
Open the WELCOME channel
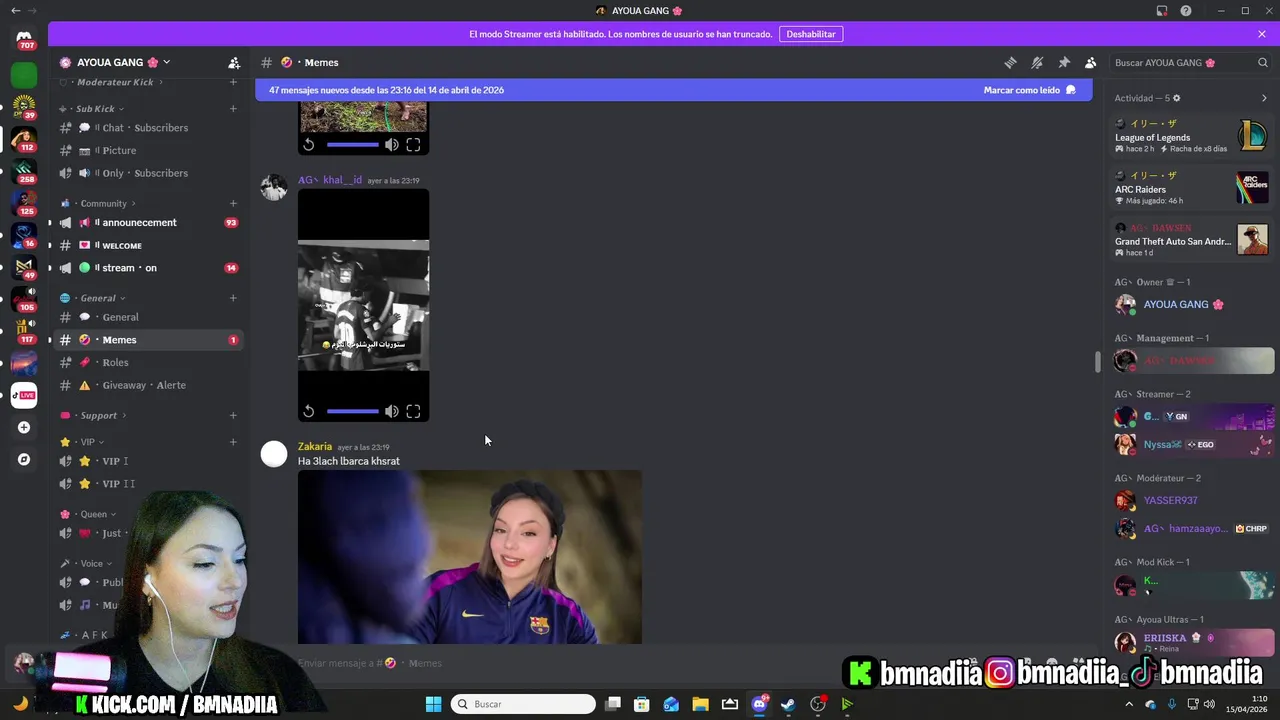[148, 245]
